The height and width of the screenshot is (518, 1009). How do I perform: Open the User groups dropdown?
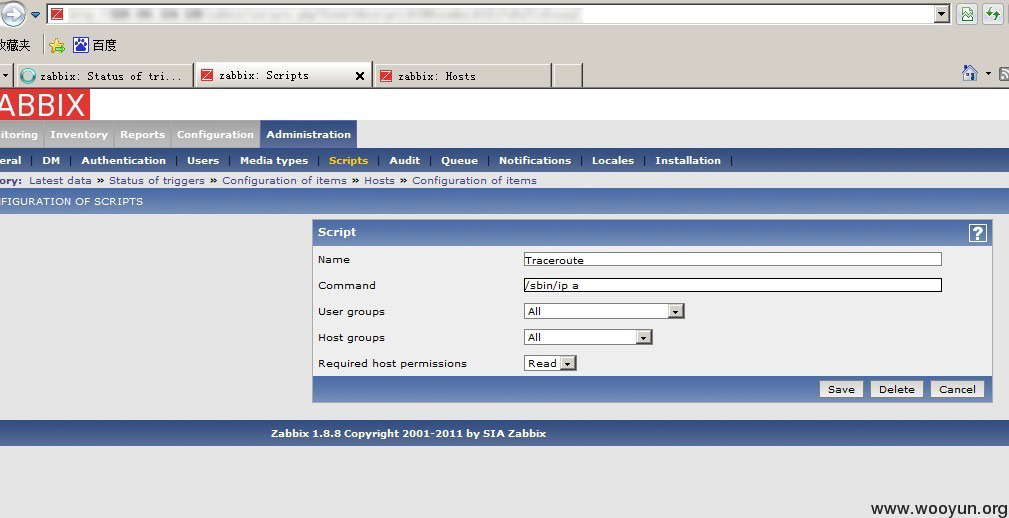tap(604, 311)
